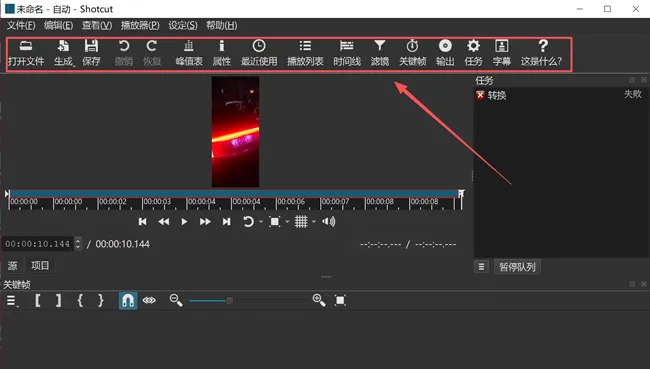This screenshot has height=369, width=650.
Task: Click the 打开文件 (Open File) button
Action: click(x=26, y=53)
